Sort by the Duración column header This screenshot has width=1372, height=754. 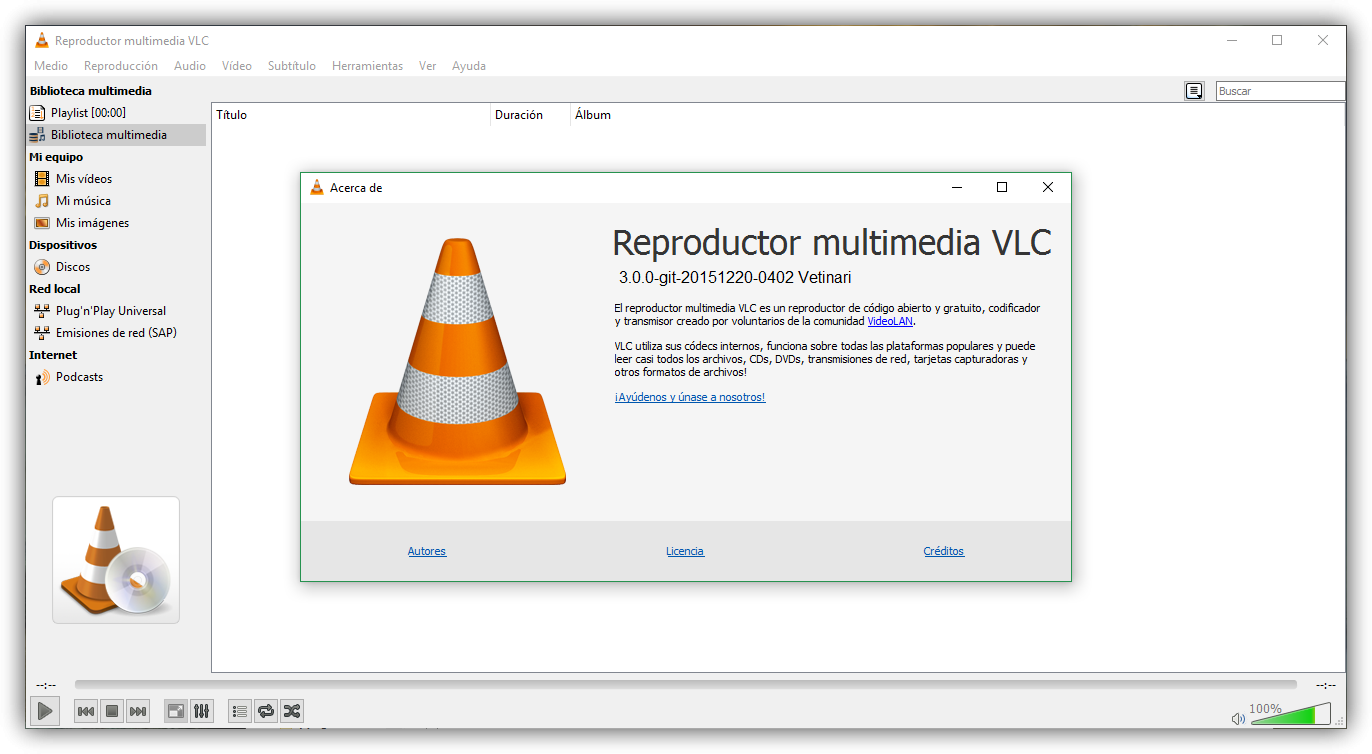[531, 115]
